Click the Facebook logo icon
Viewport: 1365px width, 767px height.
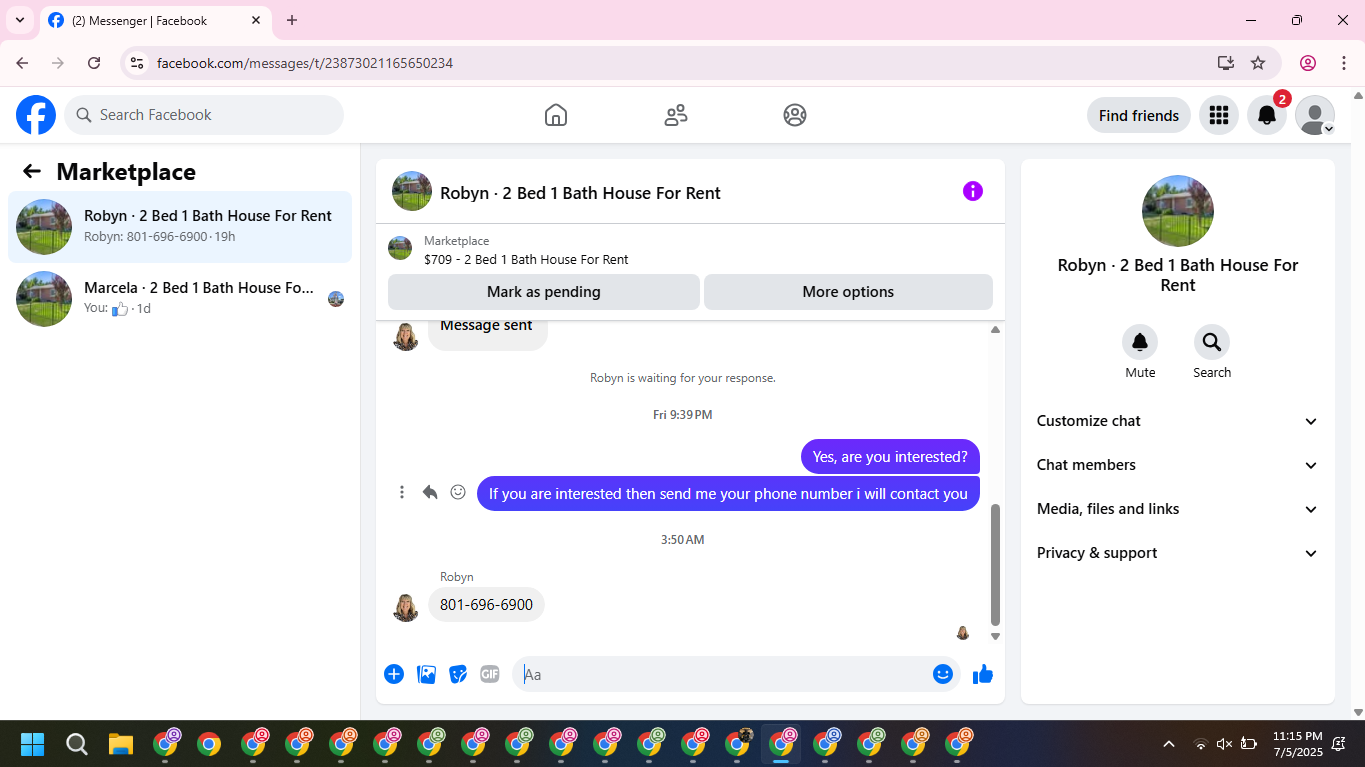tap(36, 115)
